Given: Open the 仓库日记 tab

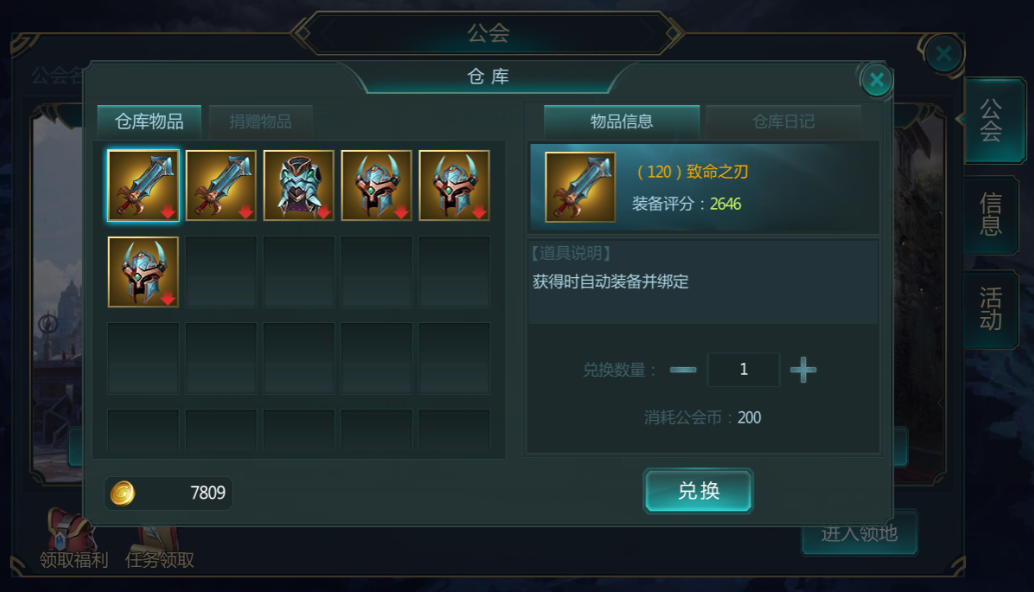Looking at the screenshot, I should pyautogui.click(x=783, y=121).
